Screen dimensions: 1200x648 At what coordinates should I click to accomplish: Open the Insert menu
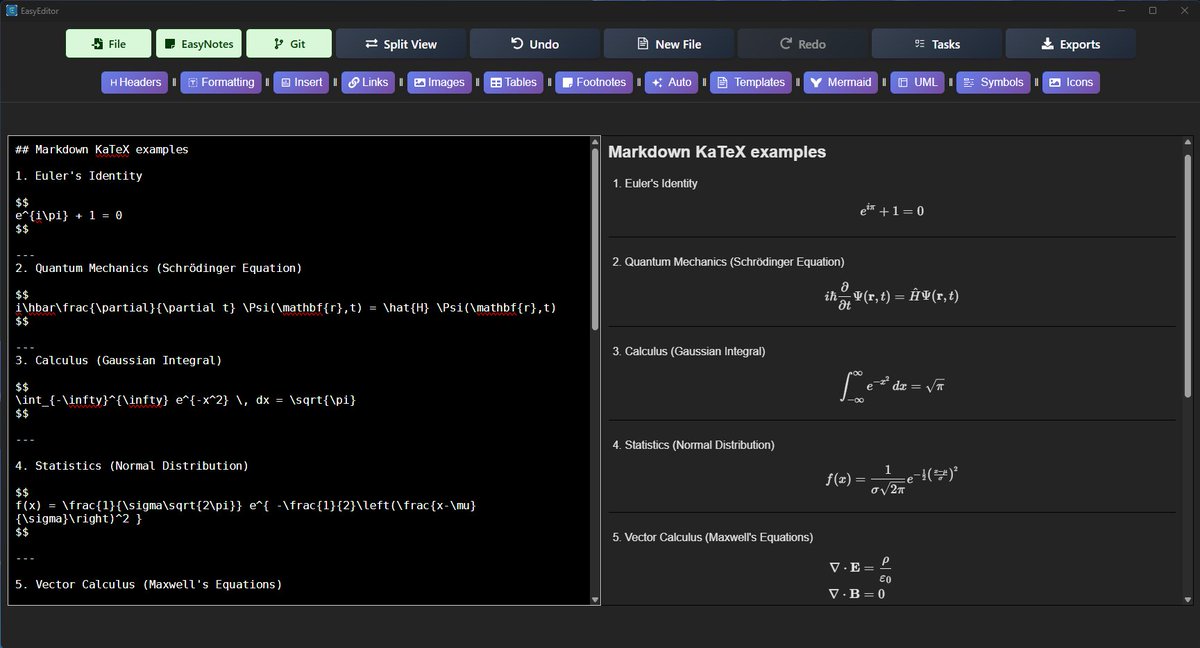tap(301, 82)
